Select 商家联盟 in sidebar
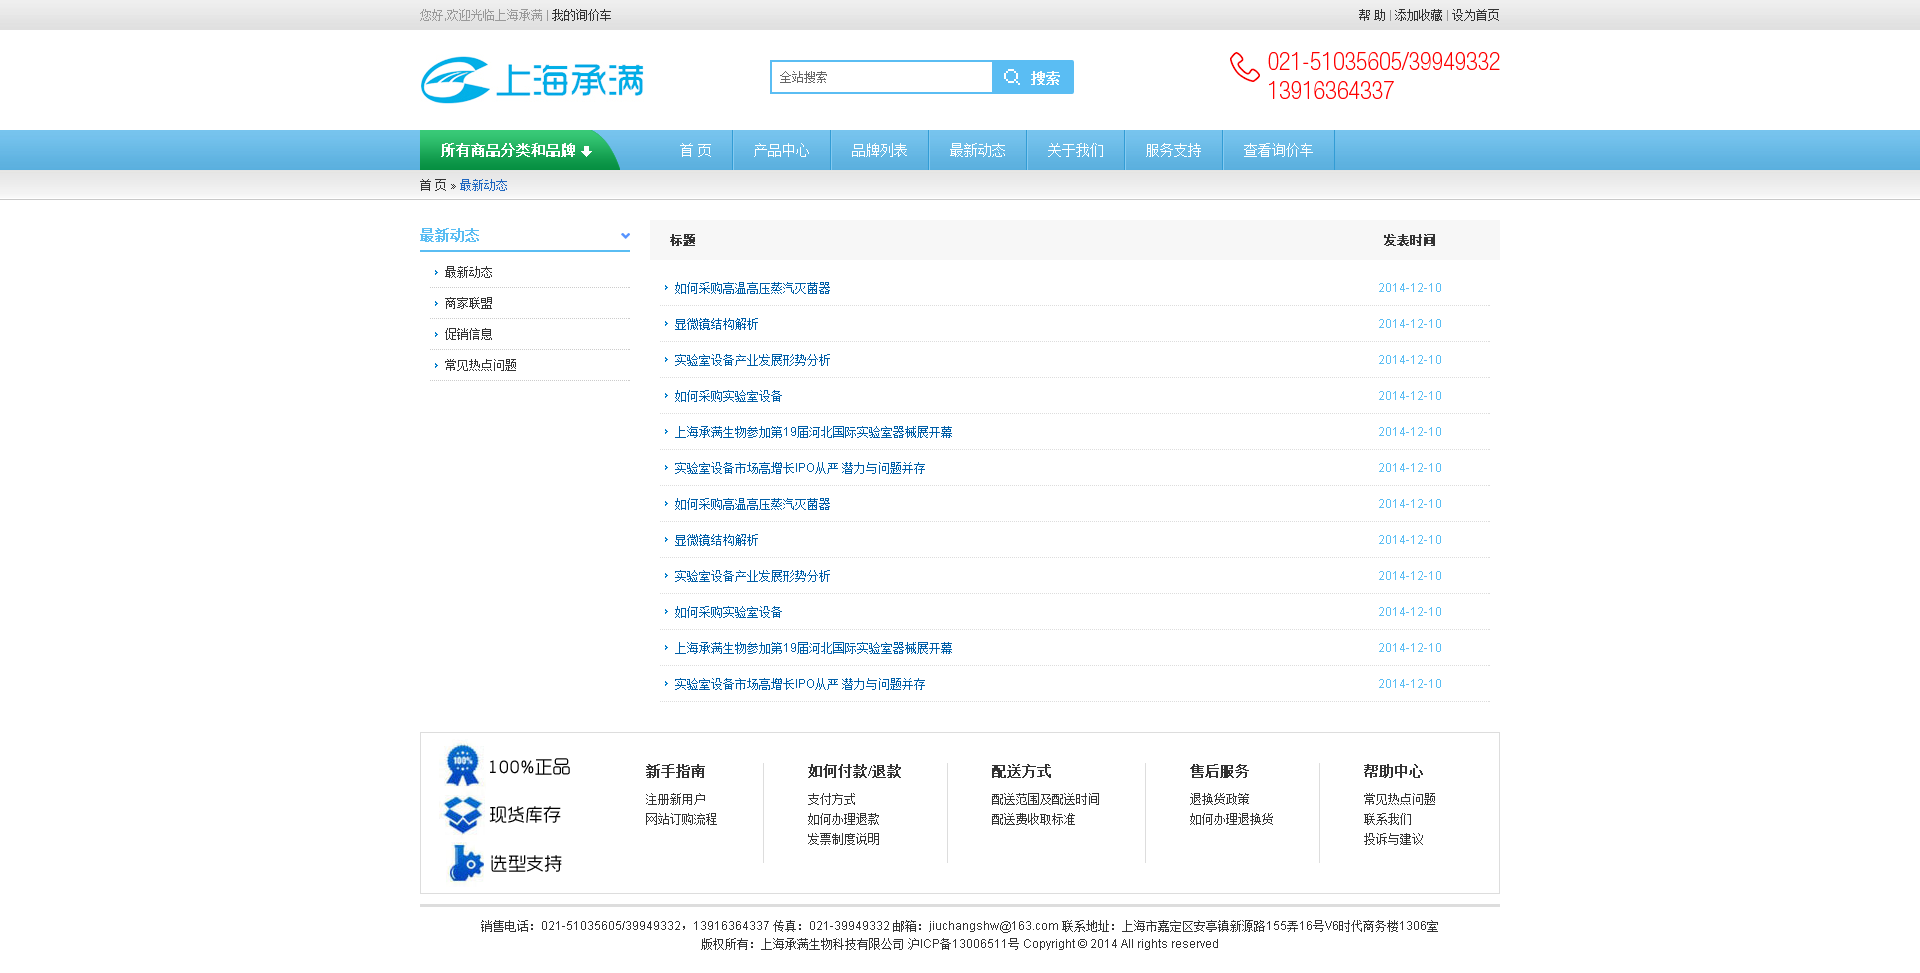This screenshot has height=973, width=1920. coord(468,303)
